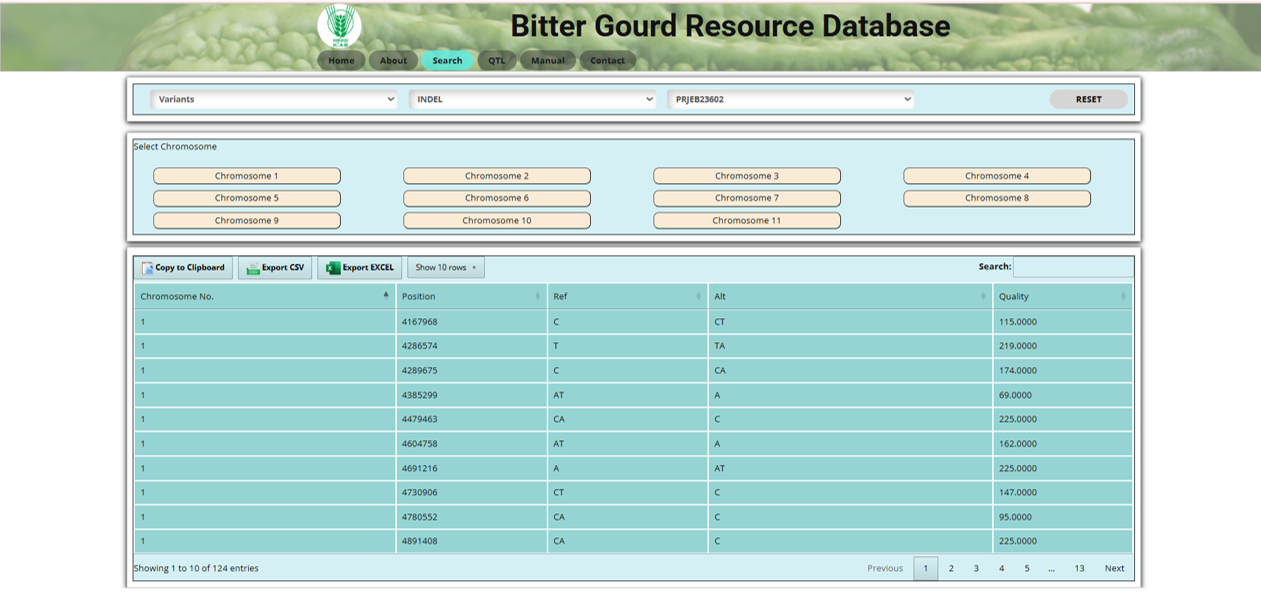Open the Show 10 rows menu
Viewport: 1261px width, 603px height.
tap(446, 268)
